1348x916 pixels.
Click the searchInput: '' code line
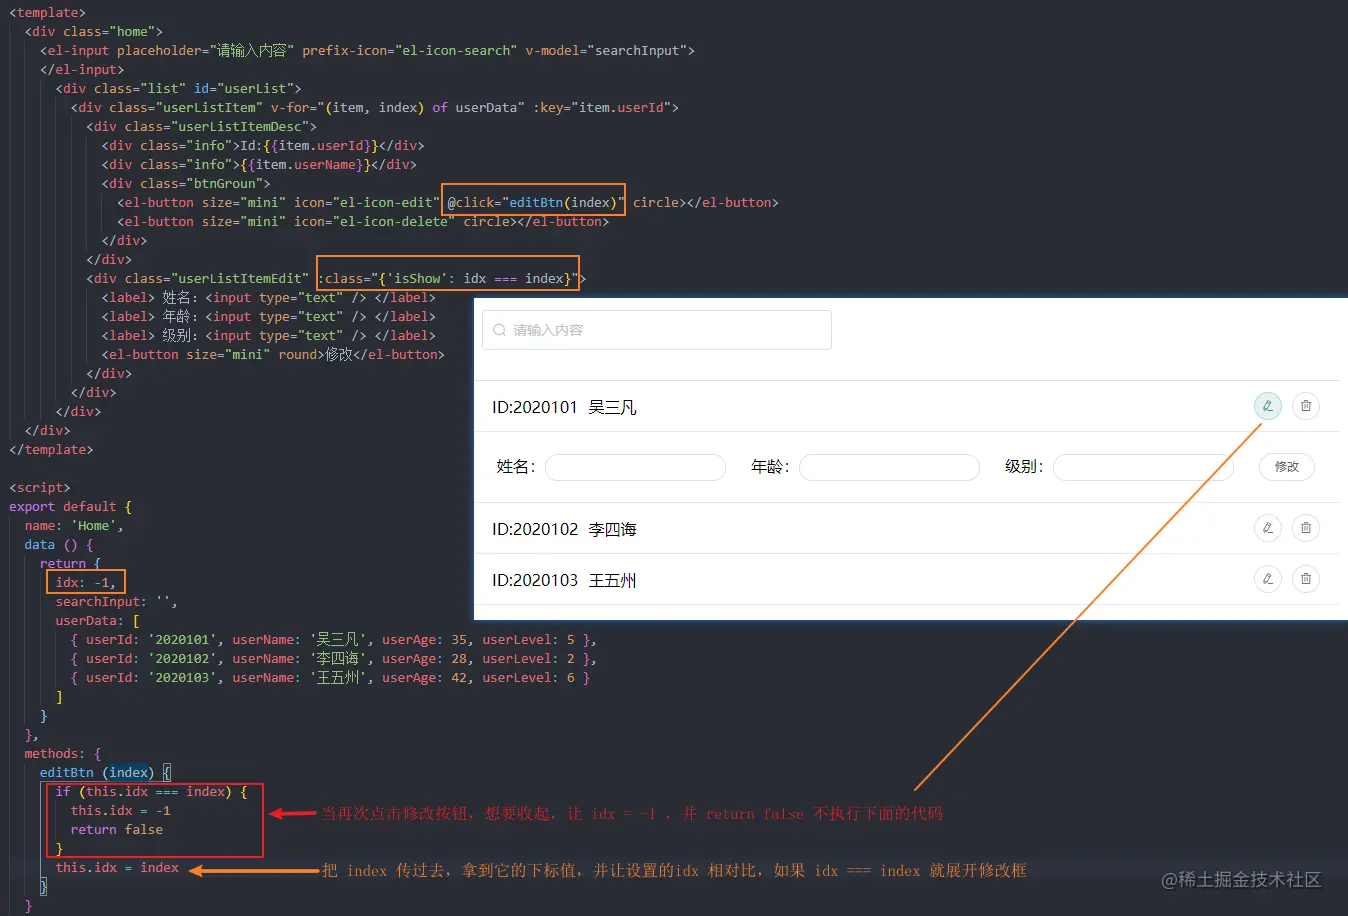(x=116, y=601)
